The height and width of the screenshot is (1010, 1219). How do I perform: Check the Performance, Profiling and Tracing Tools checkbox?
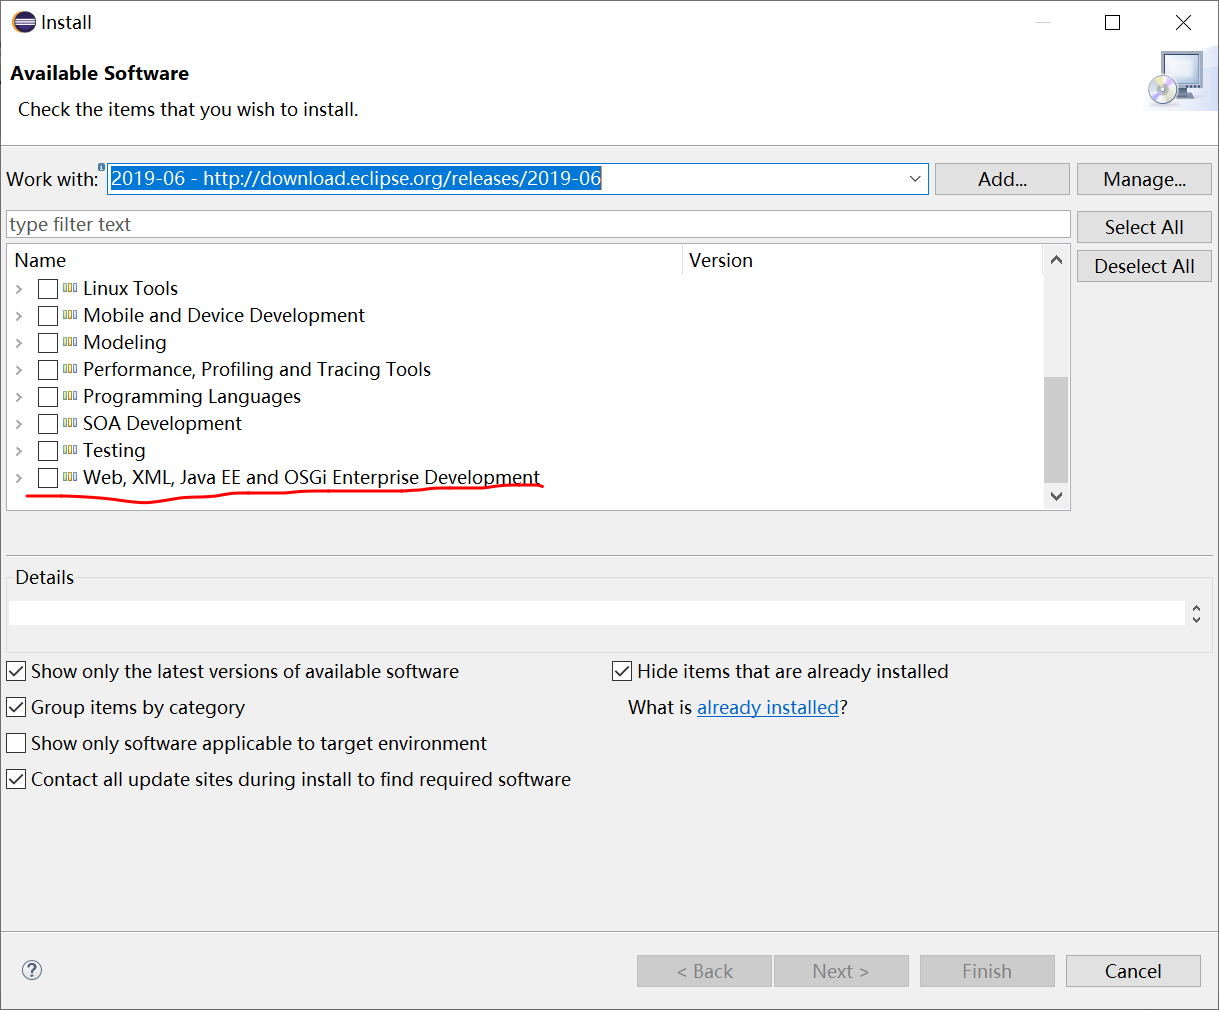[48, 370]
